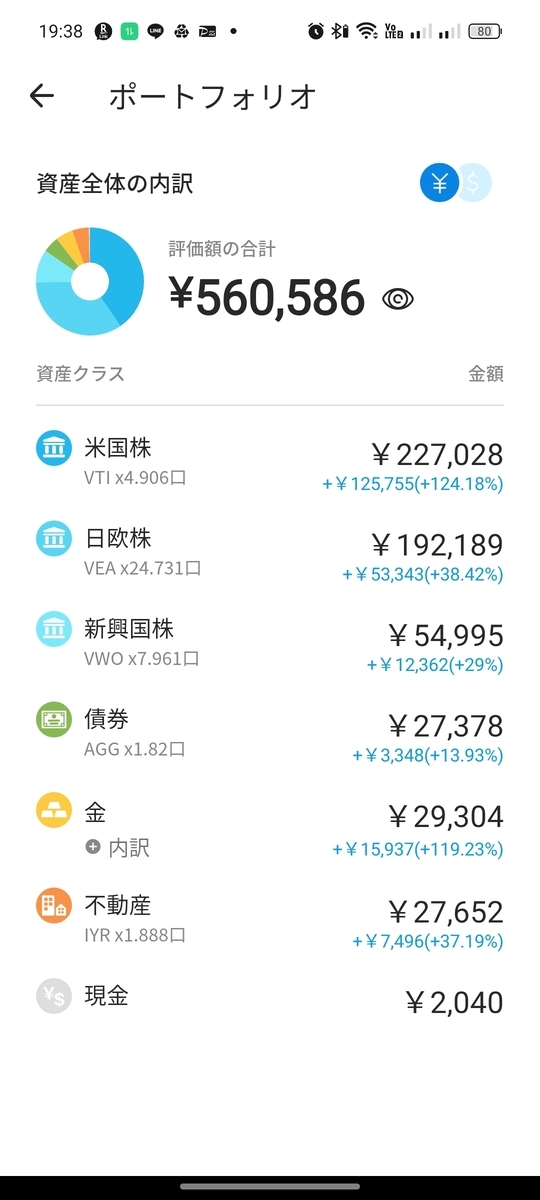Tap the 新興国株 bank icon
The image size is (540, 1200).
click(x=53, y=630)
